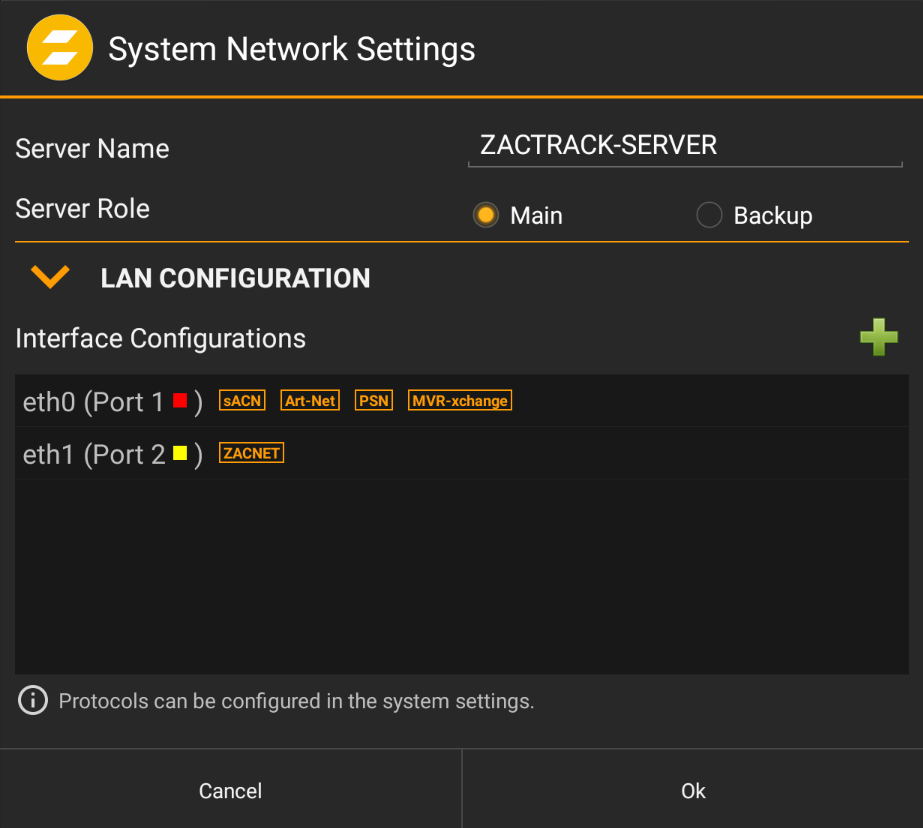Click the ZACNET protocol tag
The height and width of the screenshot is (828, 923).
[251, 453]
